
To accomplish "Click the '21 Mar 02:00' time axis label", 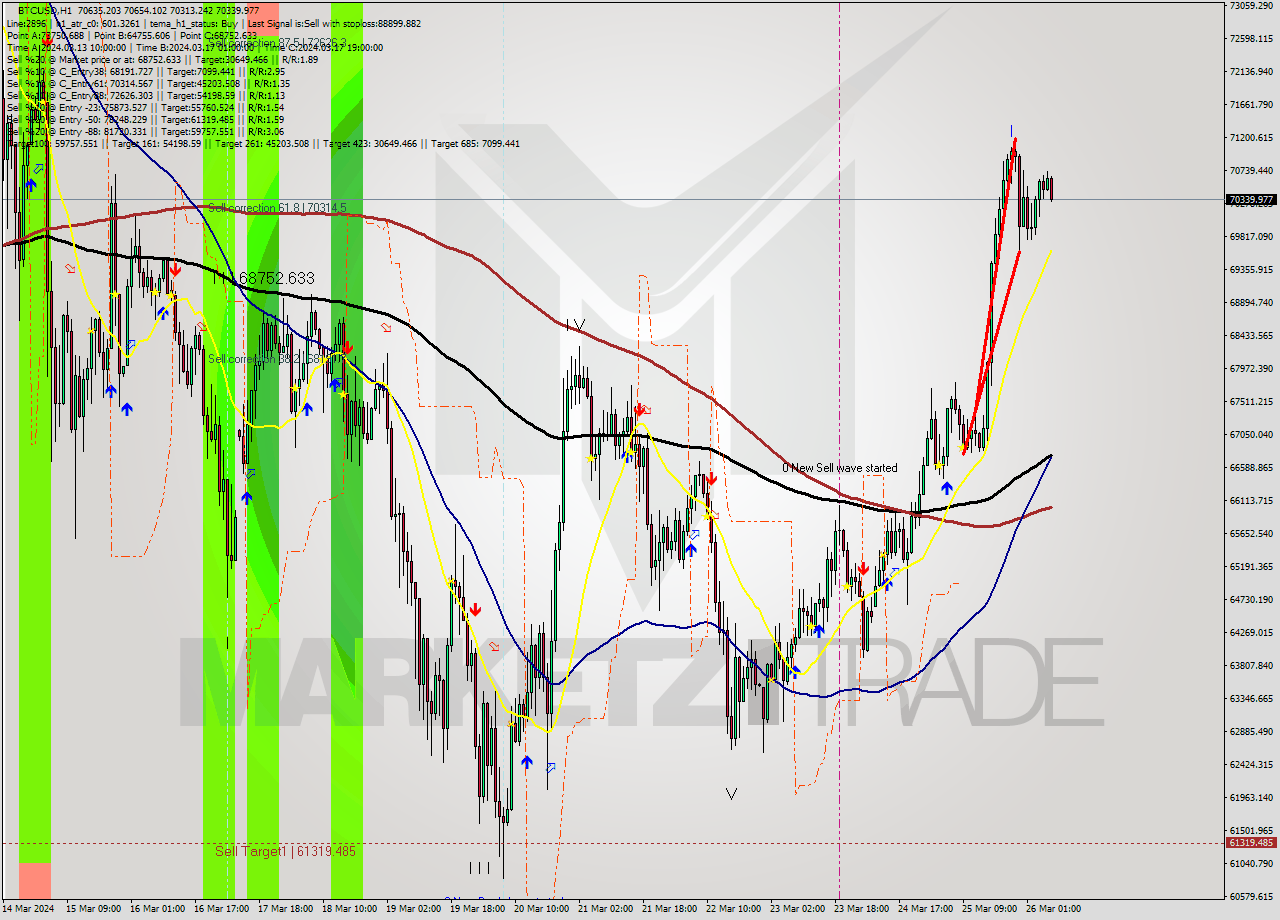I will (605, 909).
